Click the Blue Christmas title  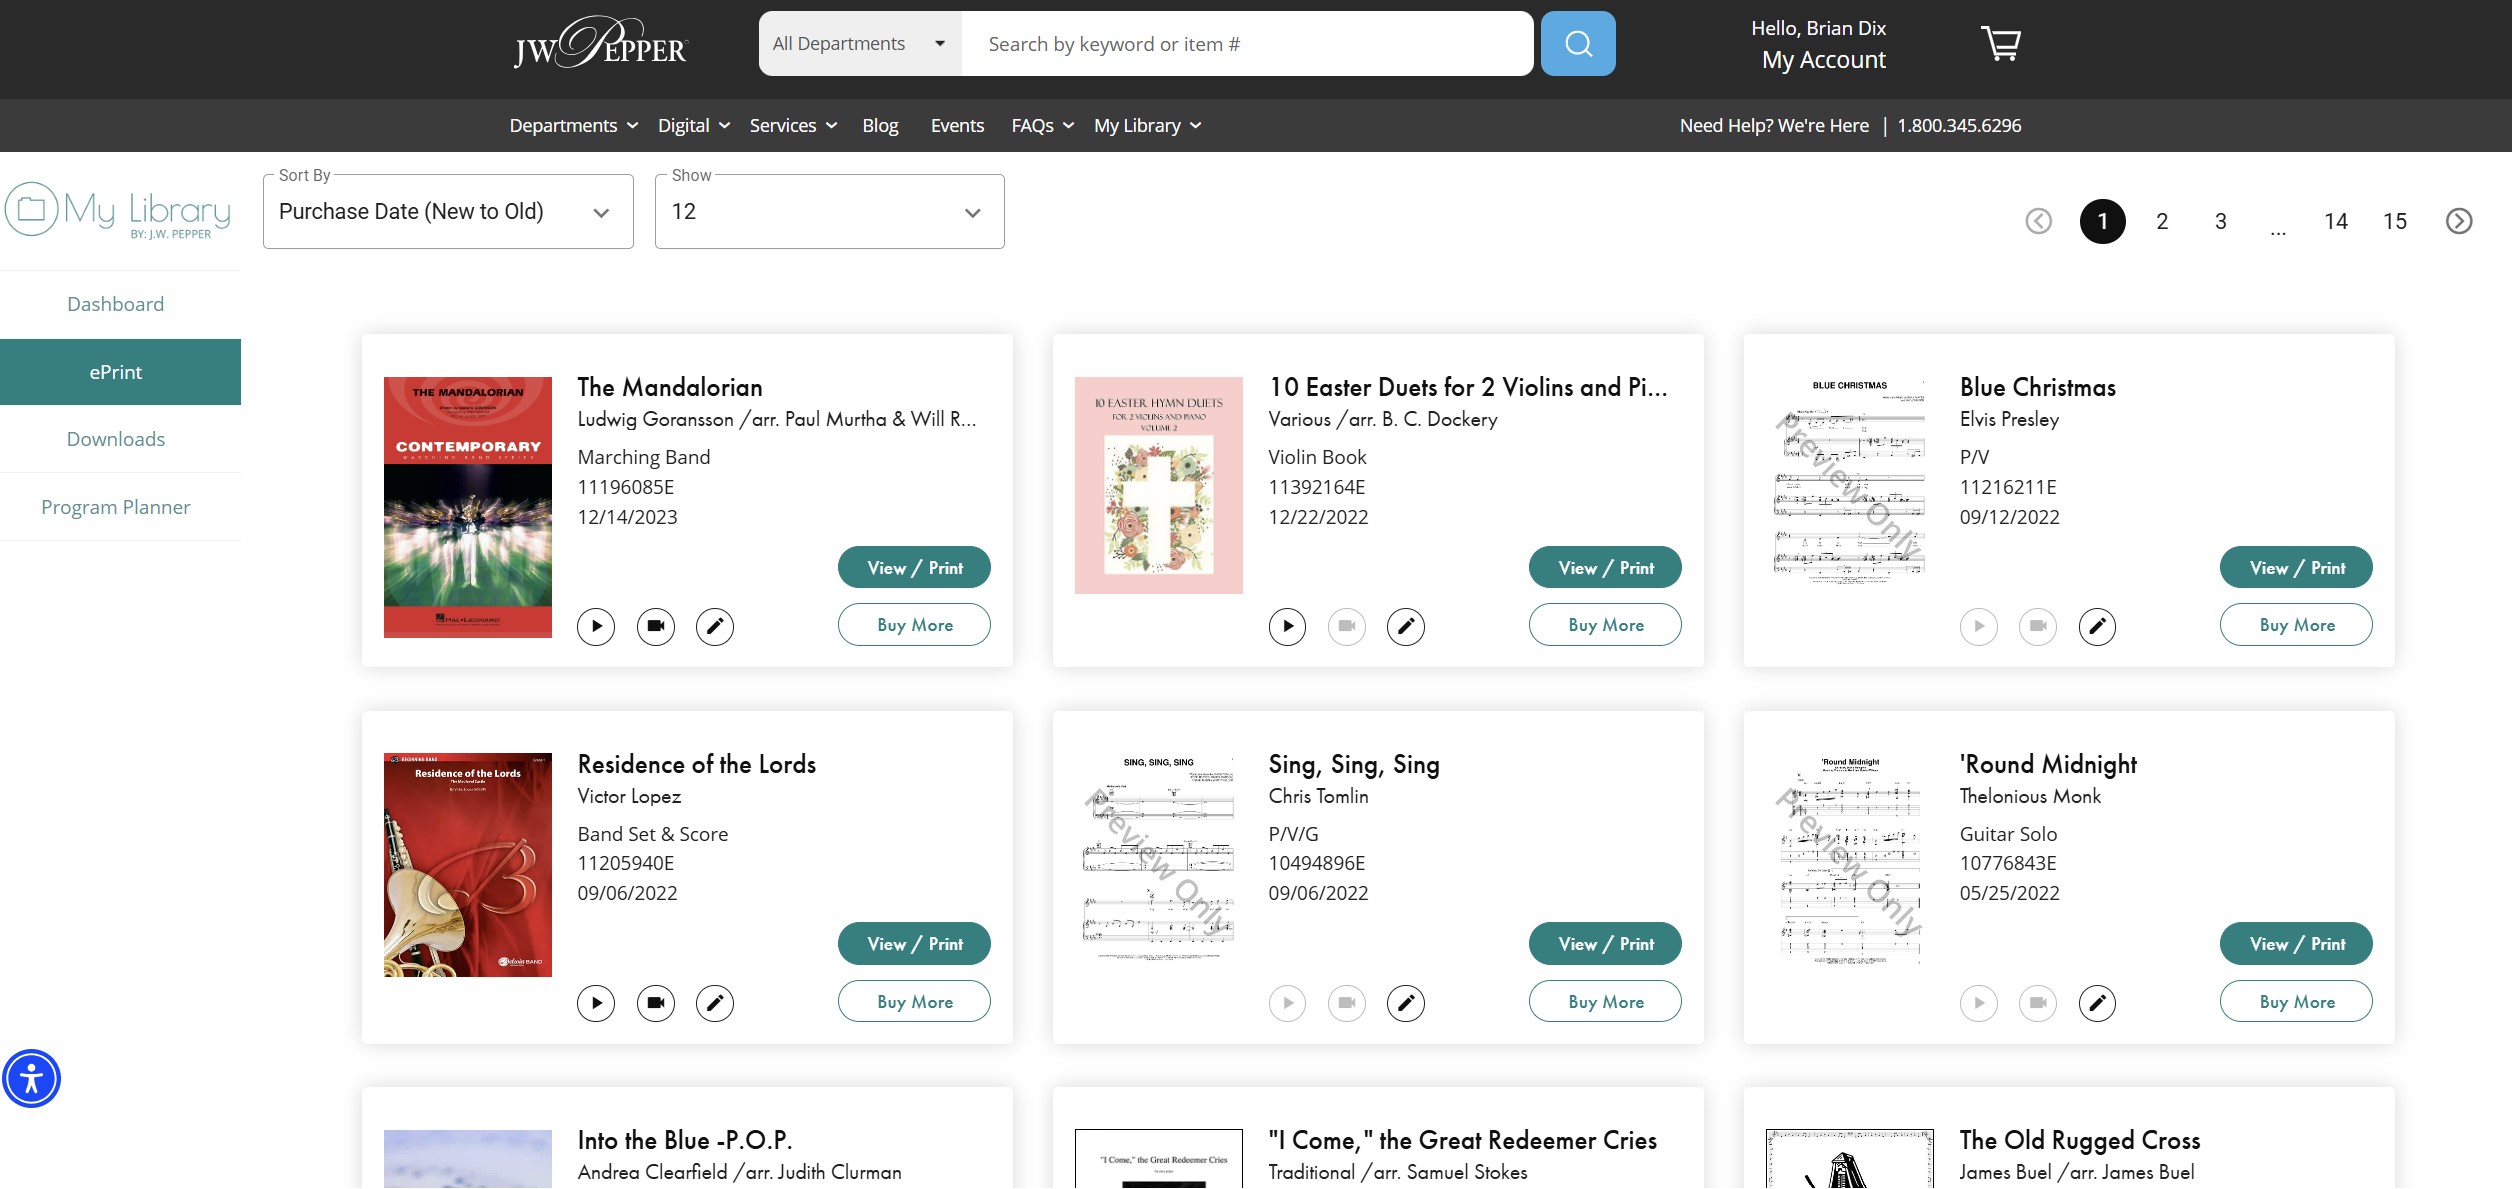pos(2038,387)
